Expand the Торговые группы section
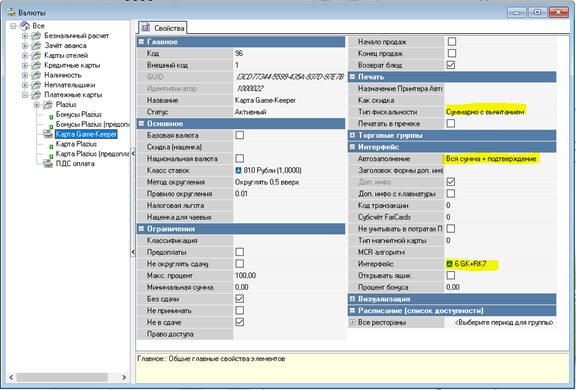This screenshot has height=390, width=576. coord(352,136)
